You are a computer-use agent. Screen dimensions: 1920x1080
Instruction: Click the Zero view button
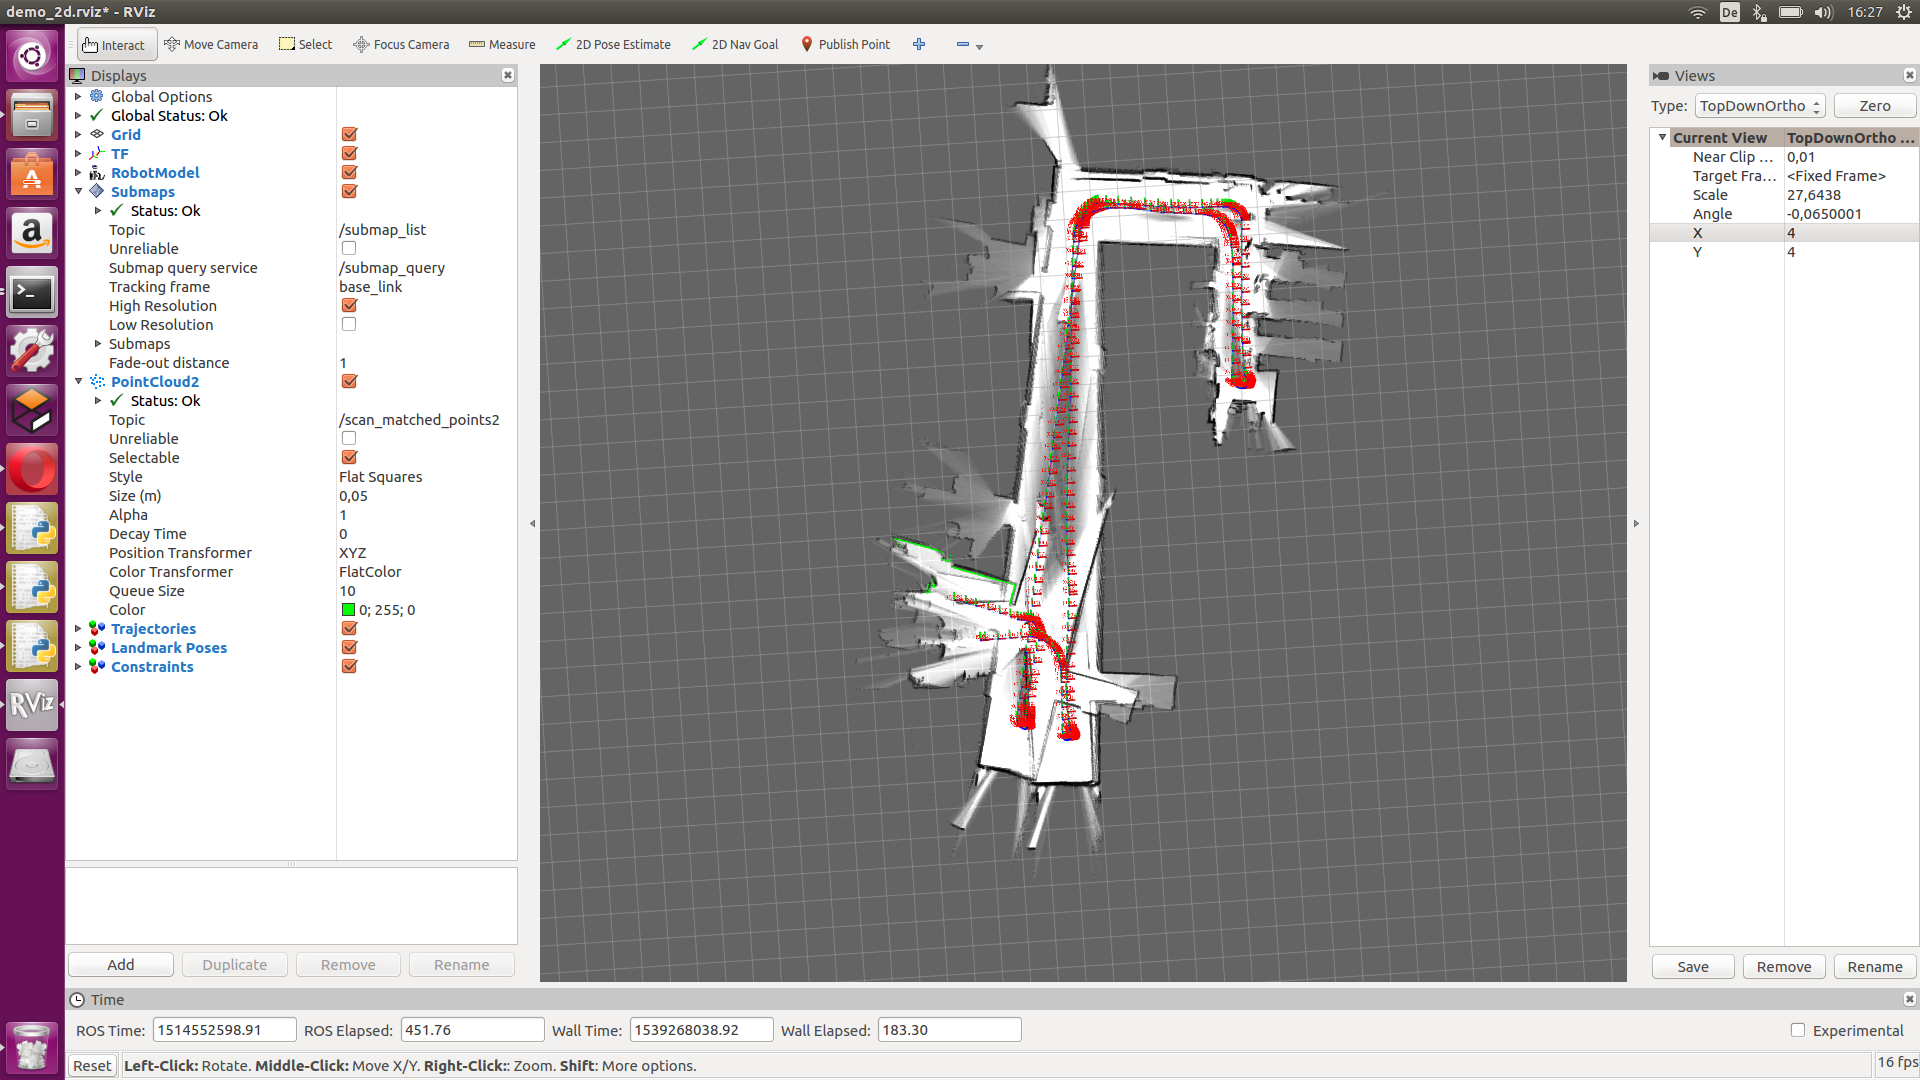click(1875, 106)
